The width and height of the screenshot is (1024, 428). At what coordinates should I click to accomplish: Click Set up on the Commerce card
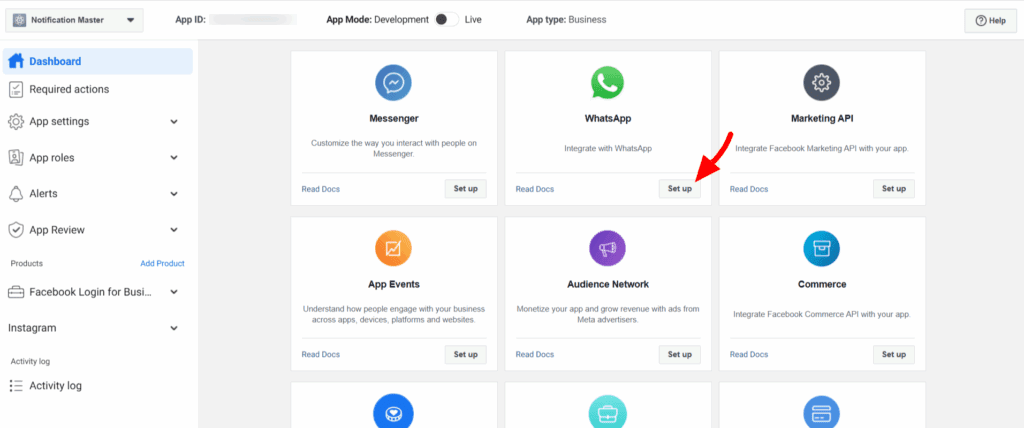pos(894,355)
